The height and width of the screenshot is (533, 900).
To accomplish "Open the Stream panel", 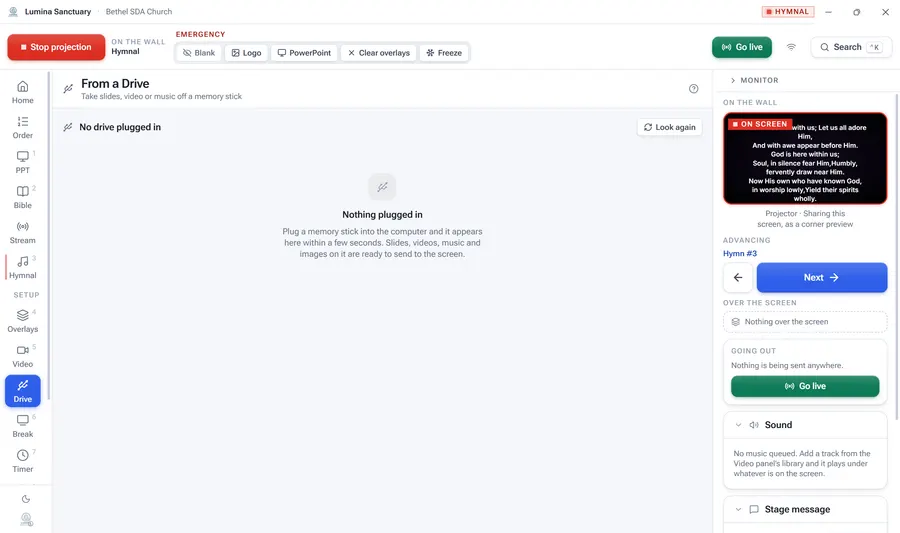I will point(22,232).
